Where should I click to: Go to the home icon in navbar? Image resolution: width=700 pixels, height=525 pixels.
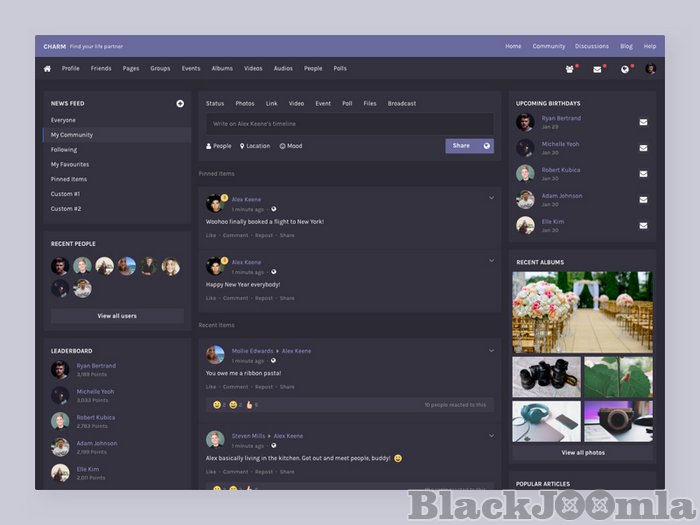tap(47, 69)
